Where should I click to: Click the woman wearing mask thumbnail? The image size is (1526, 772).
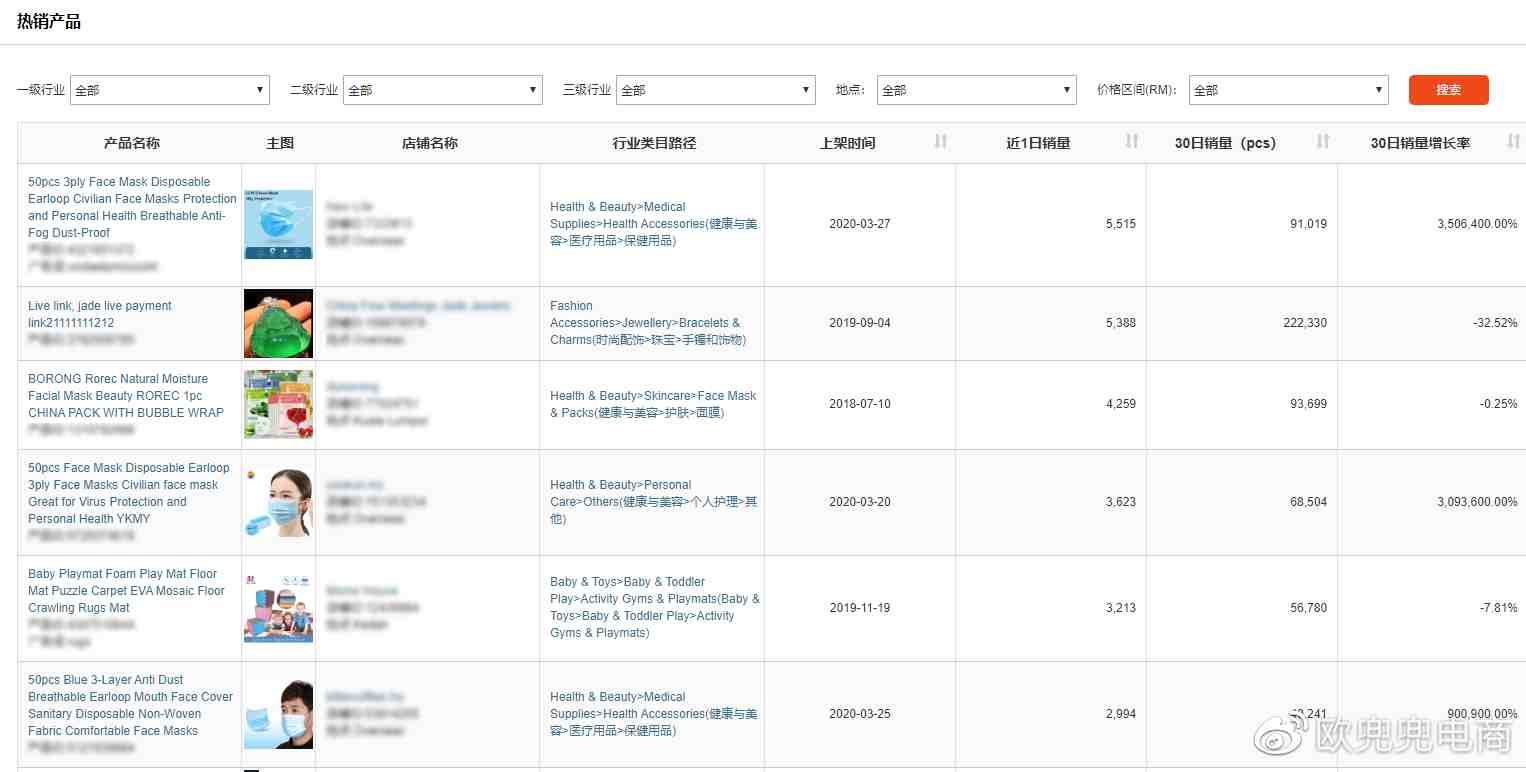(x=278, y=502)
